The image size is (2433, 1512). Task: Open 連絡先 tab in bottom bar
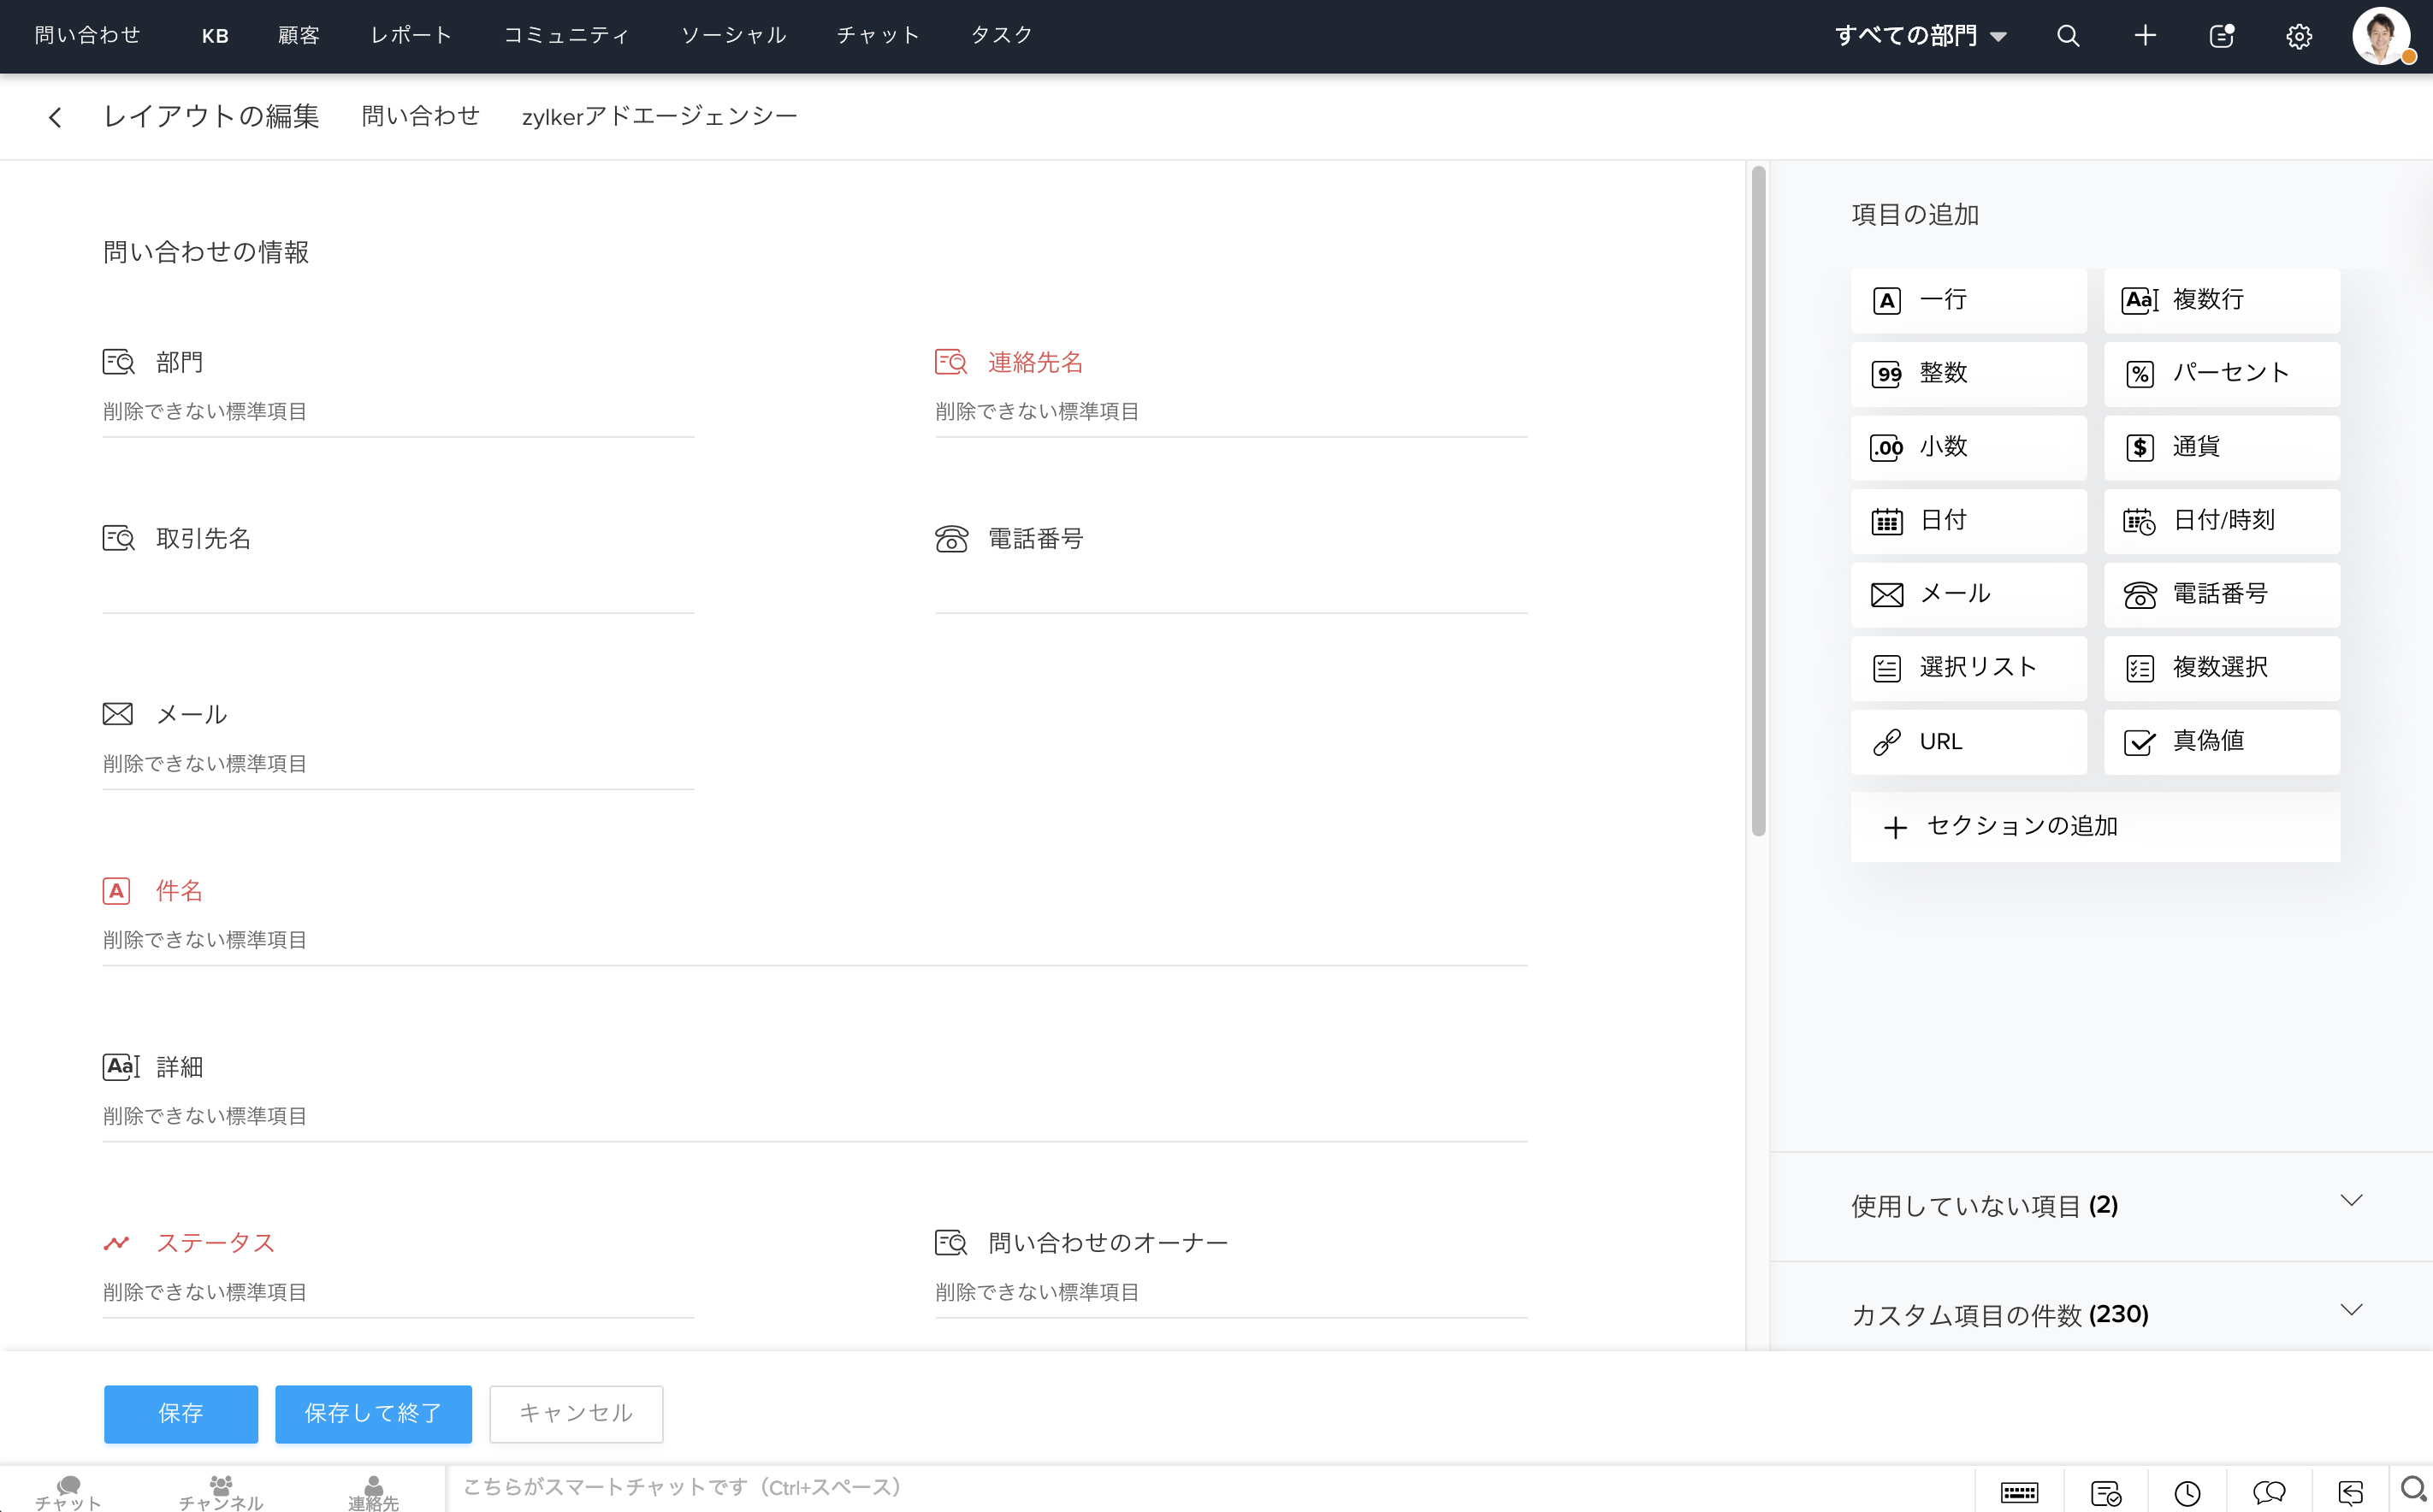click(x=373, y=1493)
